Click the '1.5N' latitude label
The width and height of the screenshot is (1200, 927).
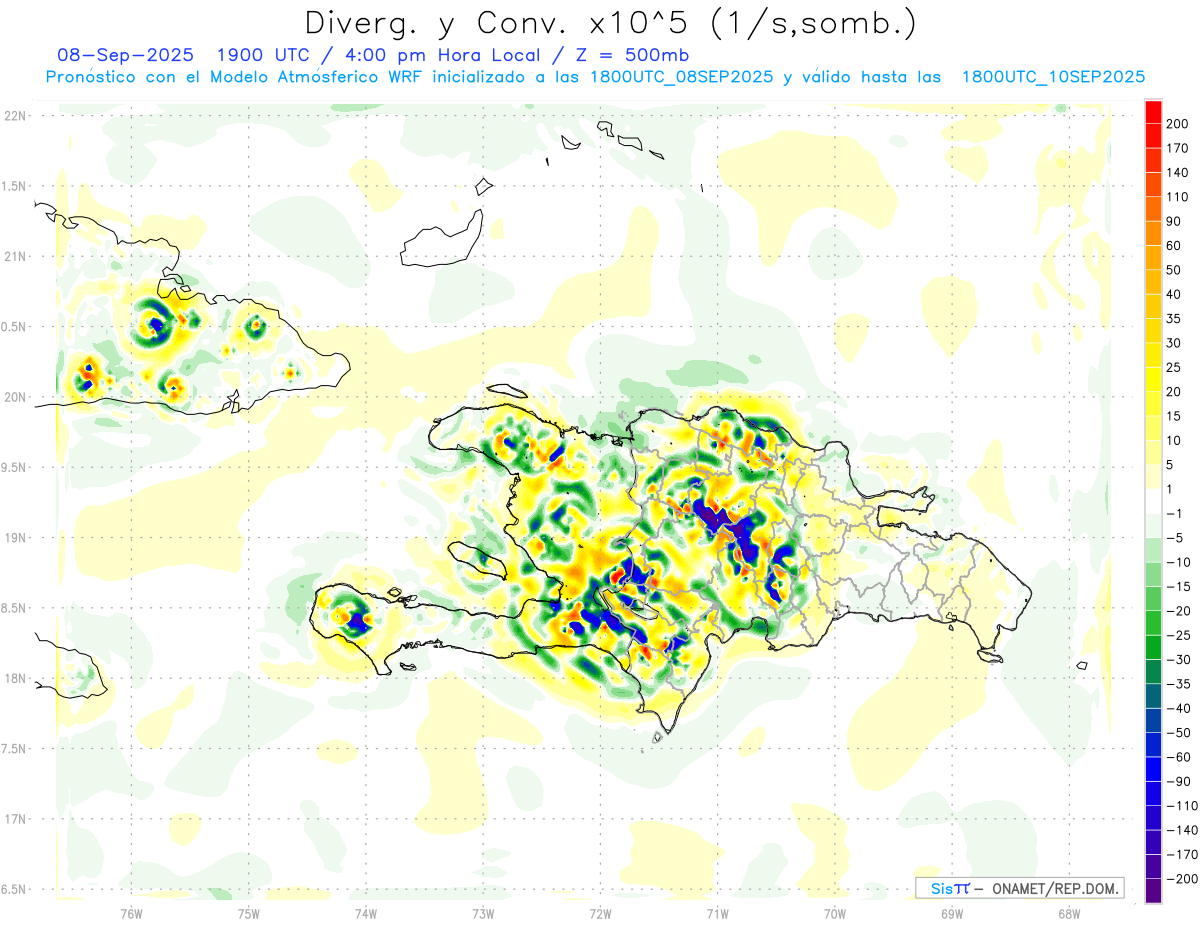(14, 186)
